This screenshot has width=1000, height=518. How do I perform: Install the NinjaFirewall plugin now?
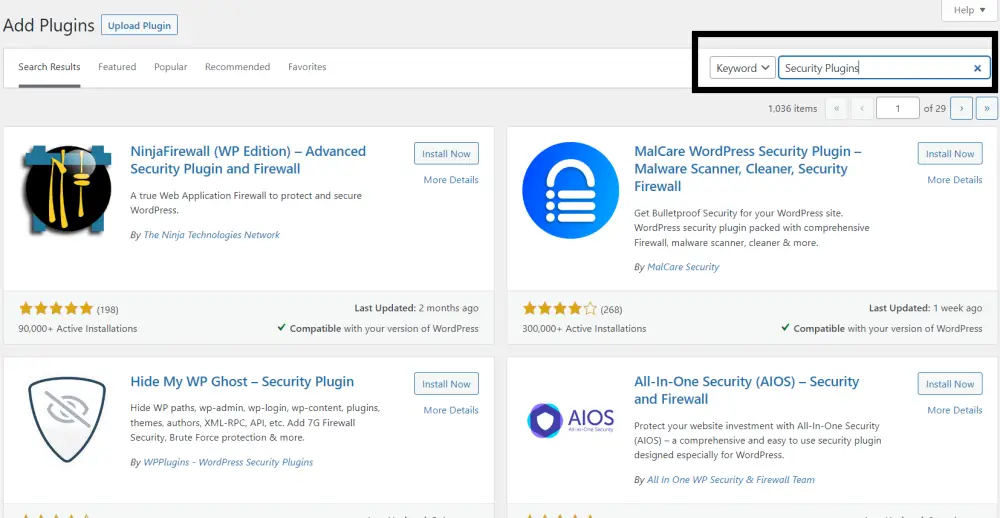[x=446, y=154]
